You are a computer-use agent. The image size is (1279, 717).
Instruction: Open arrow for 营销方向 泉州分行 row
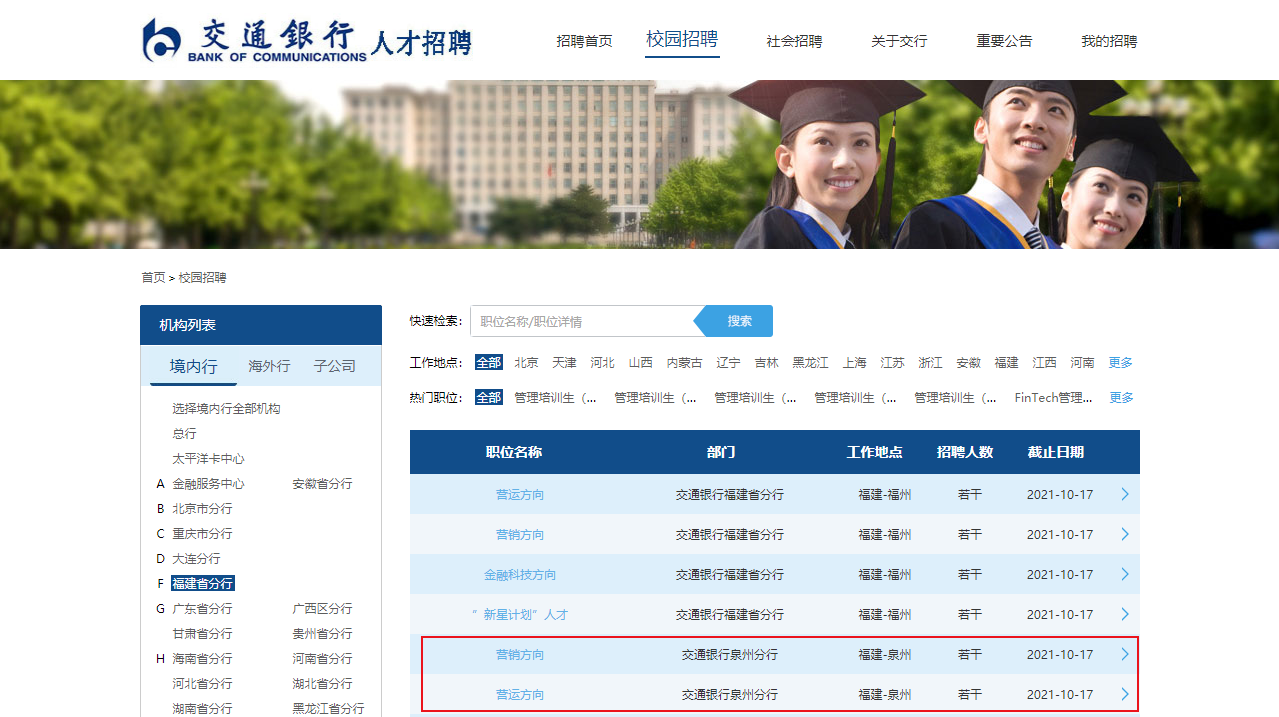click(x=1125, y=654)
